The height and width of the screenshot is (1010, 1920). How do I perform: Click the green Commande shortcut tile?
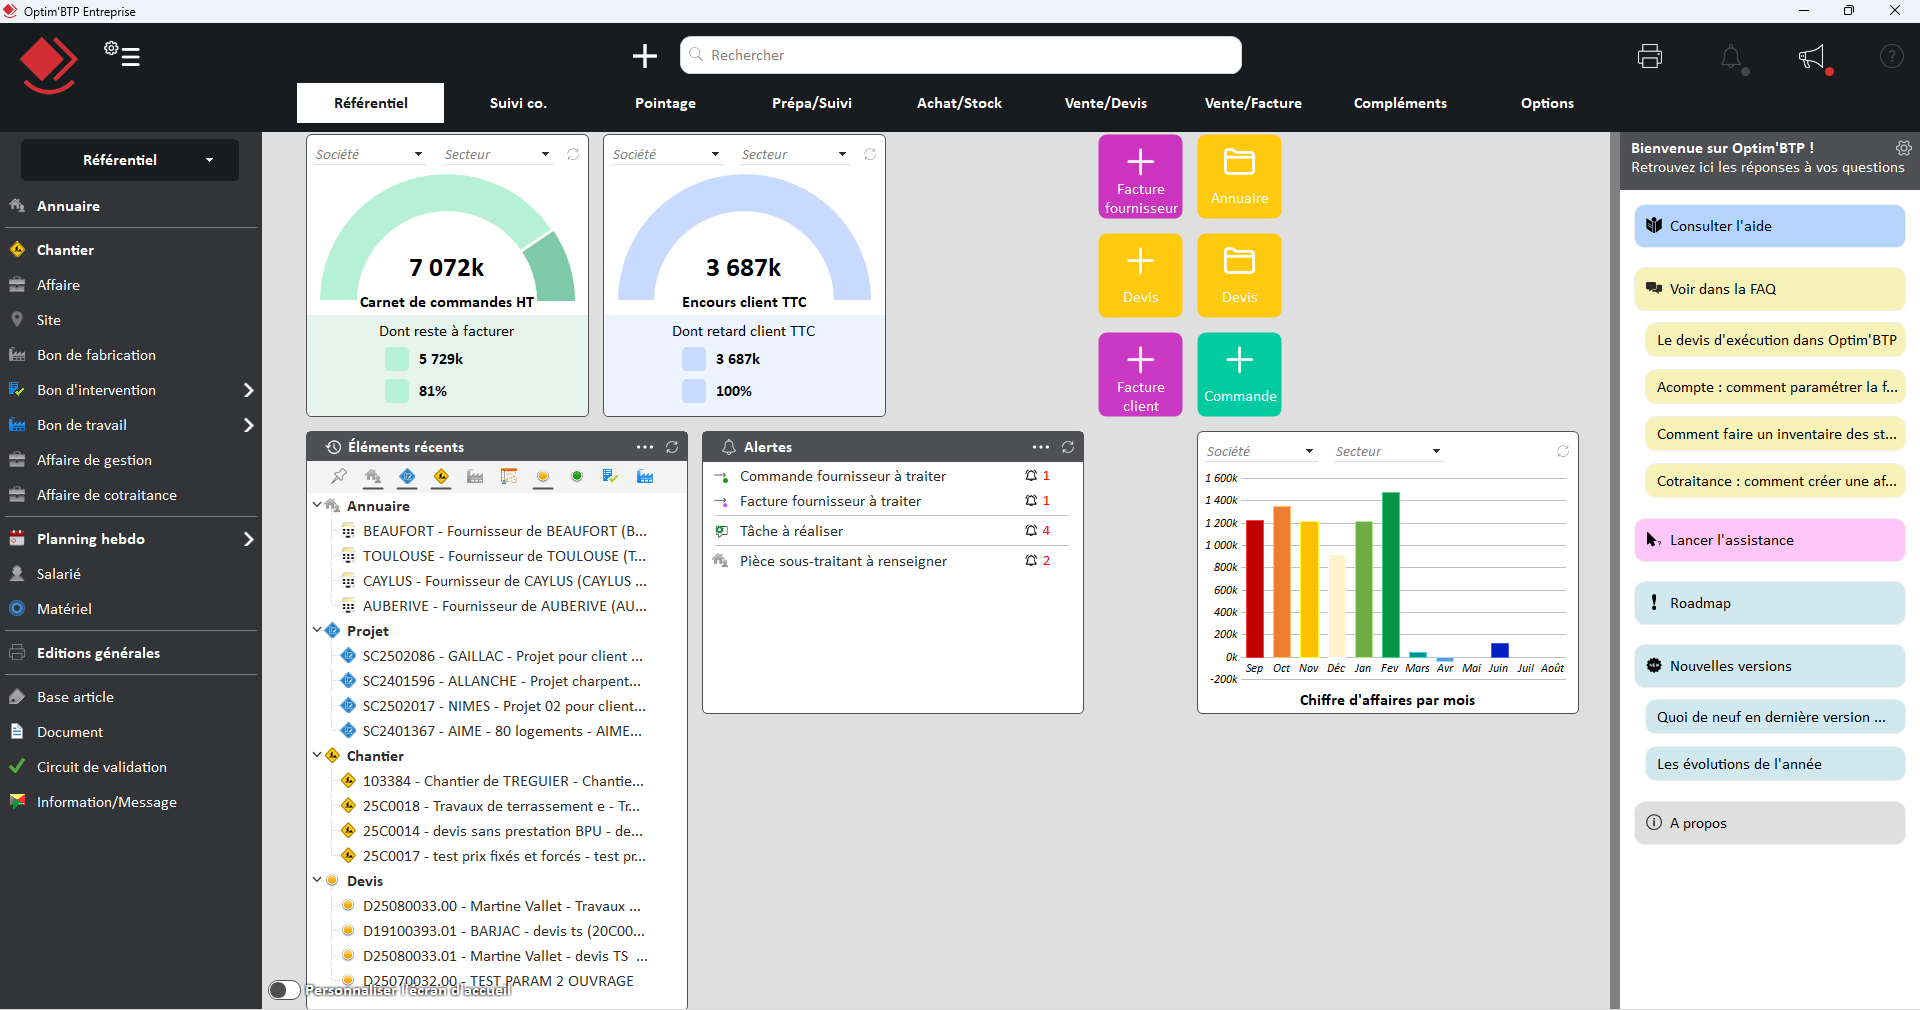point(1239,374)
